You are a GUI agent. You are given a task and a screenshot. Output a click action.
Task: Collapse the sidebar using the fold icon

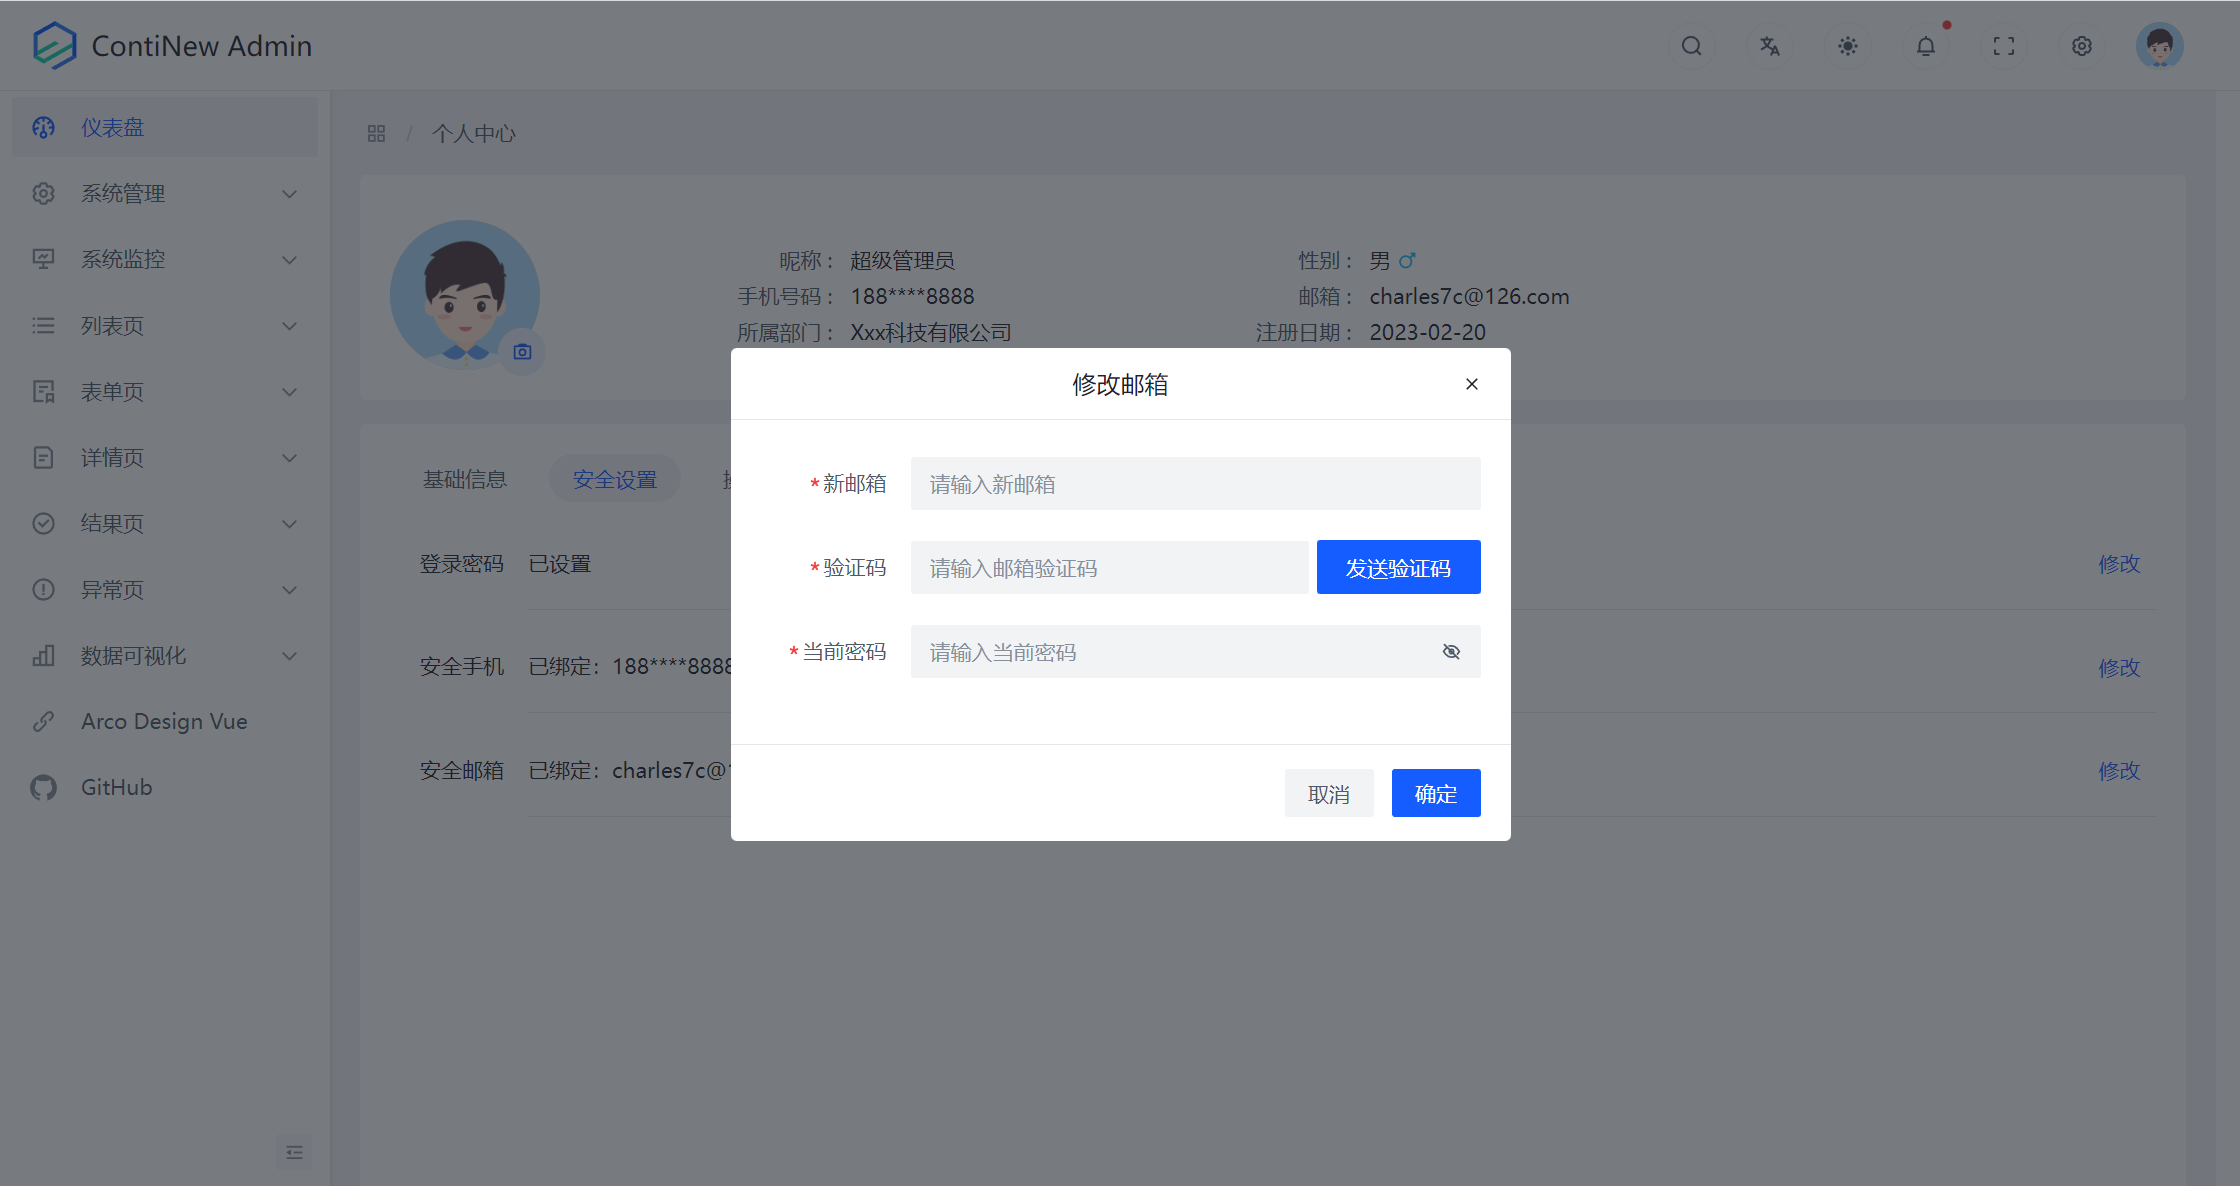tap(294, 1152)
